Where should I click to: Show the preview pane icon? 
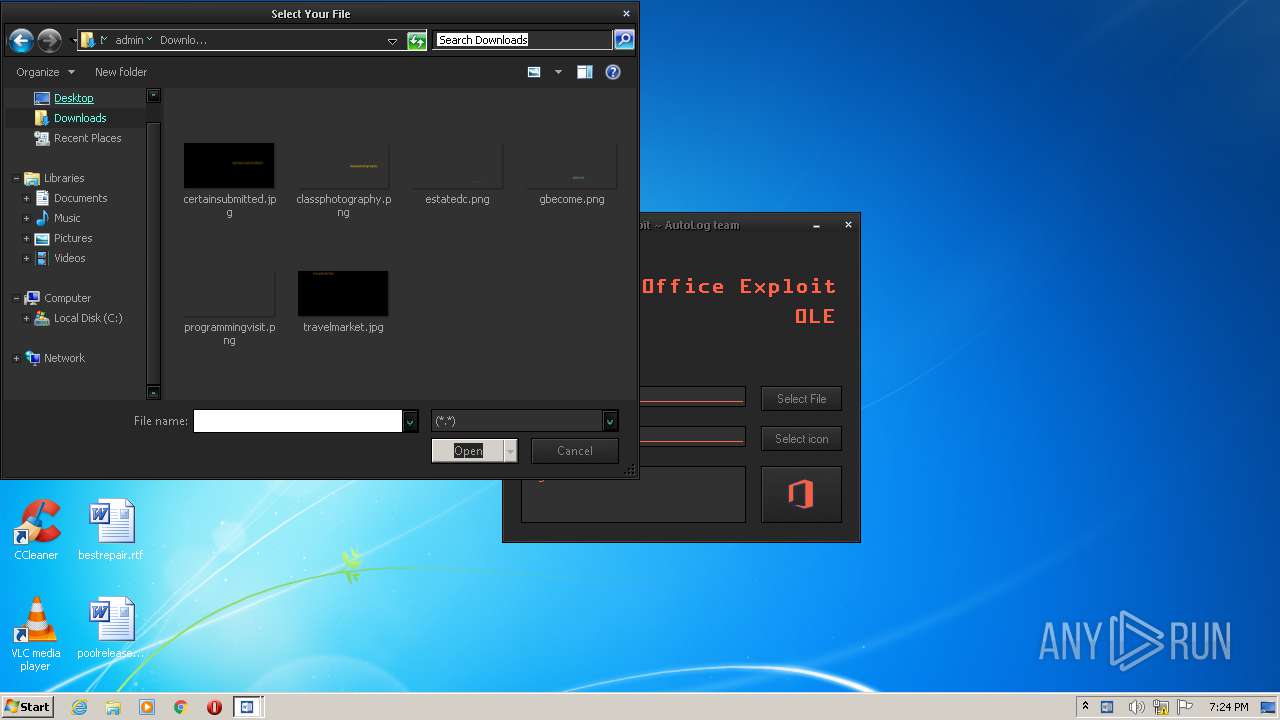585,72
